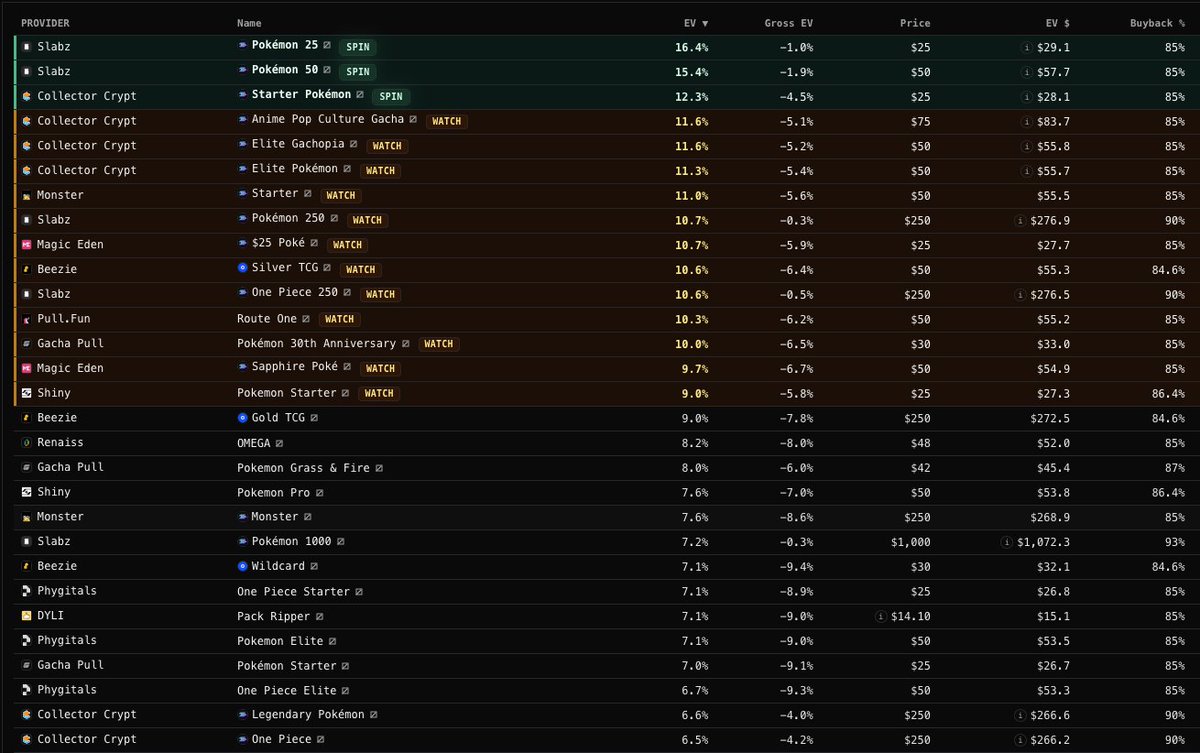Image resolution: width=1200 pixels, height=753 pixels.
Task: Select the 87% buyback cell
Action: 1174,468
